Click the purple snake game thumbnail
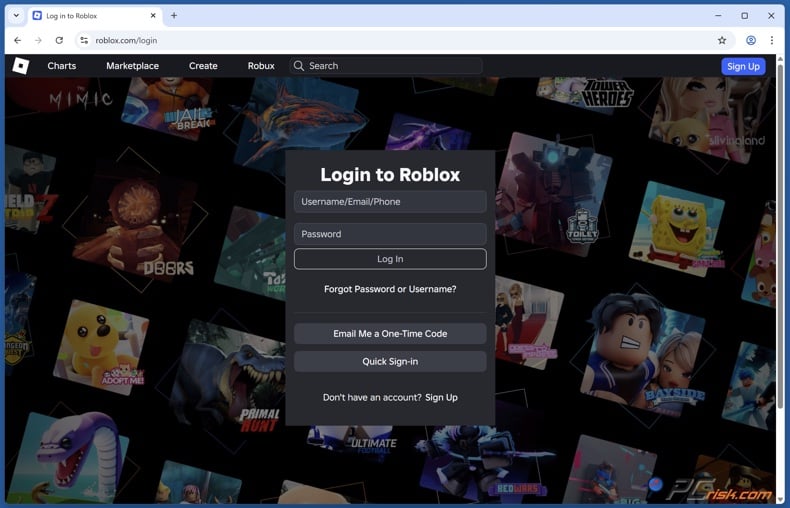Image resolution: width=790 pixels, height=508 pixels. [x=68, y=459]
